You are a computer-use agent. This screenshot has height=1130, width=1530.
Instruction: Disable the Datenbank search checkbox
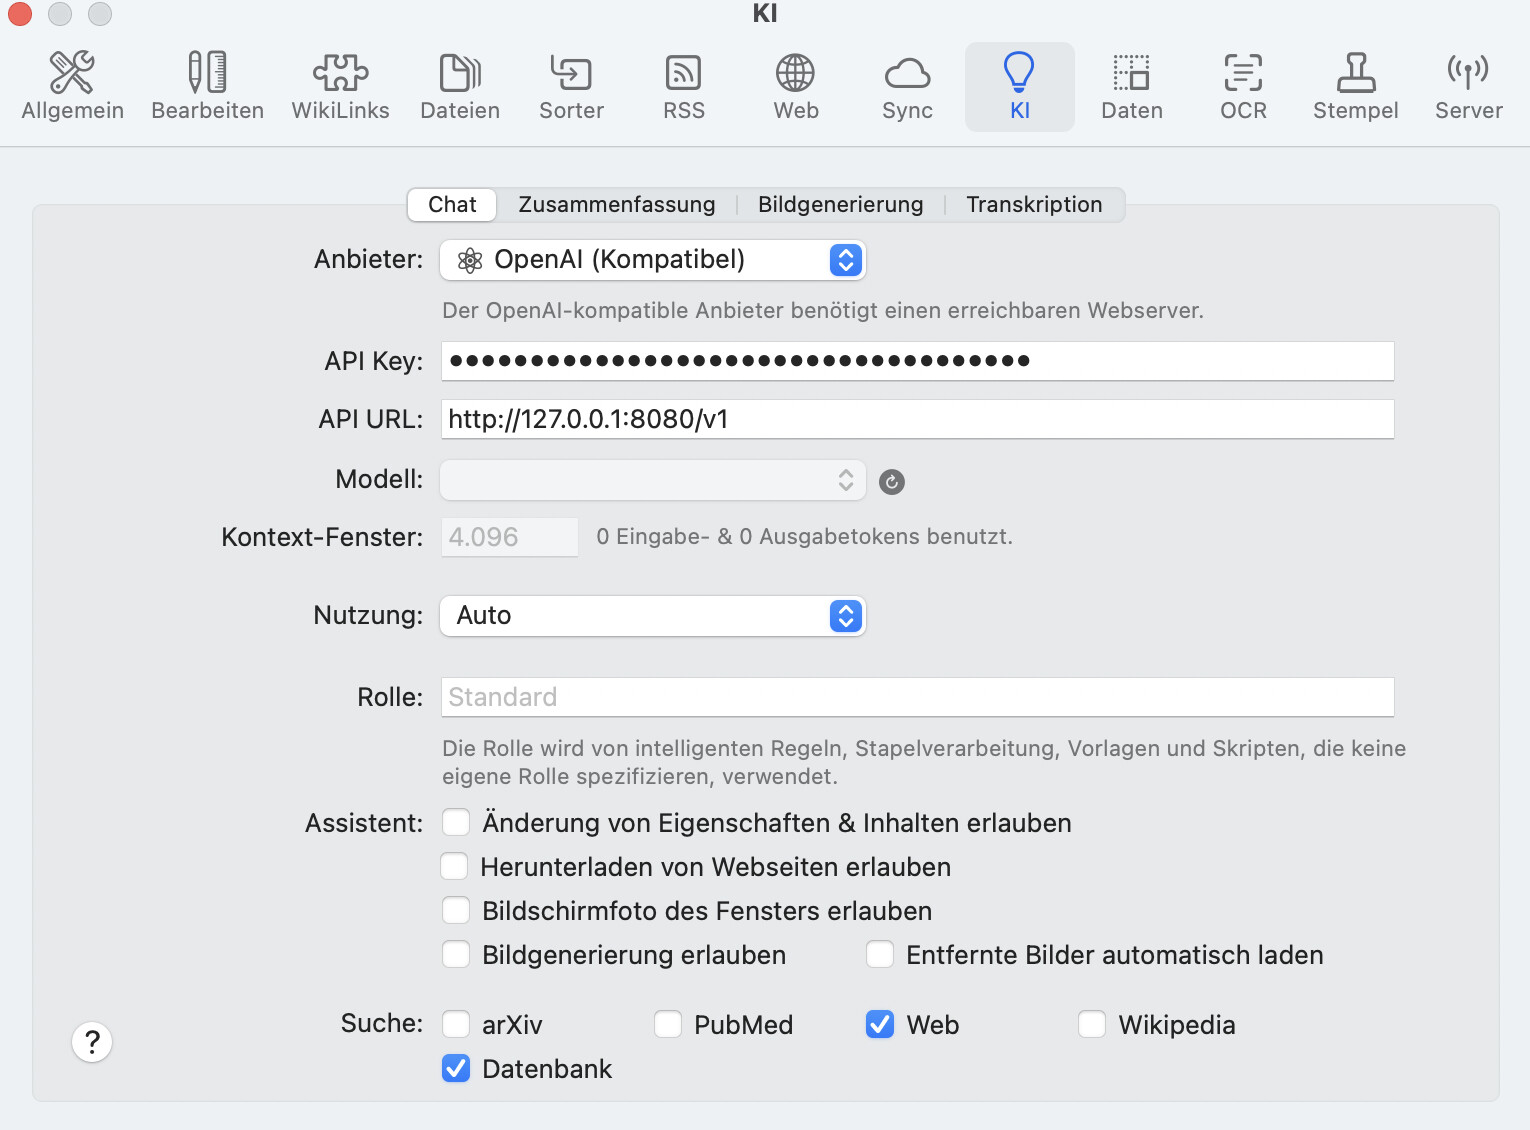pos(456,1068)
